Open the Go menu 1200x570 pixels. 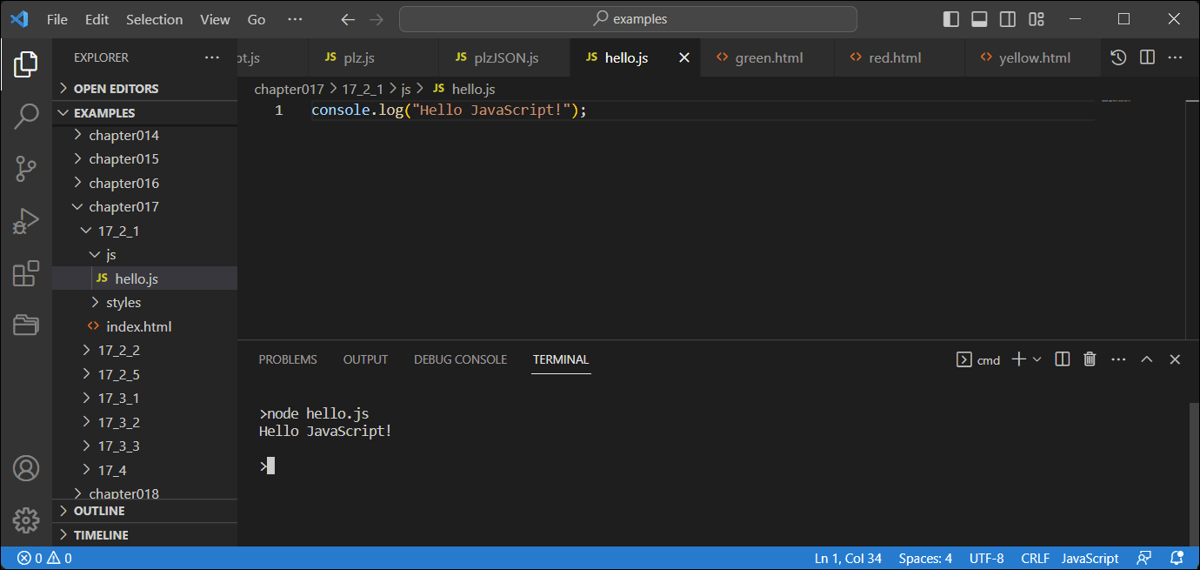(256, 19)
